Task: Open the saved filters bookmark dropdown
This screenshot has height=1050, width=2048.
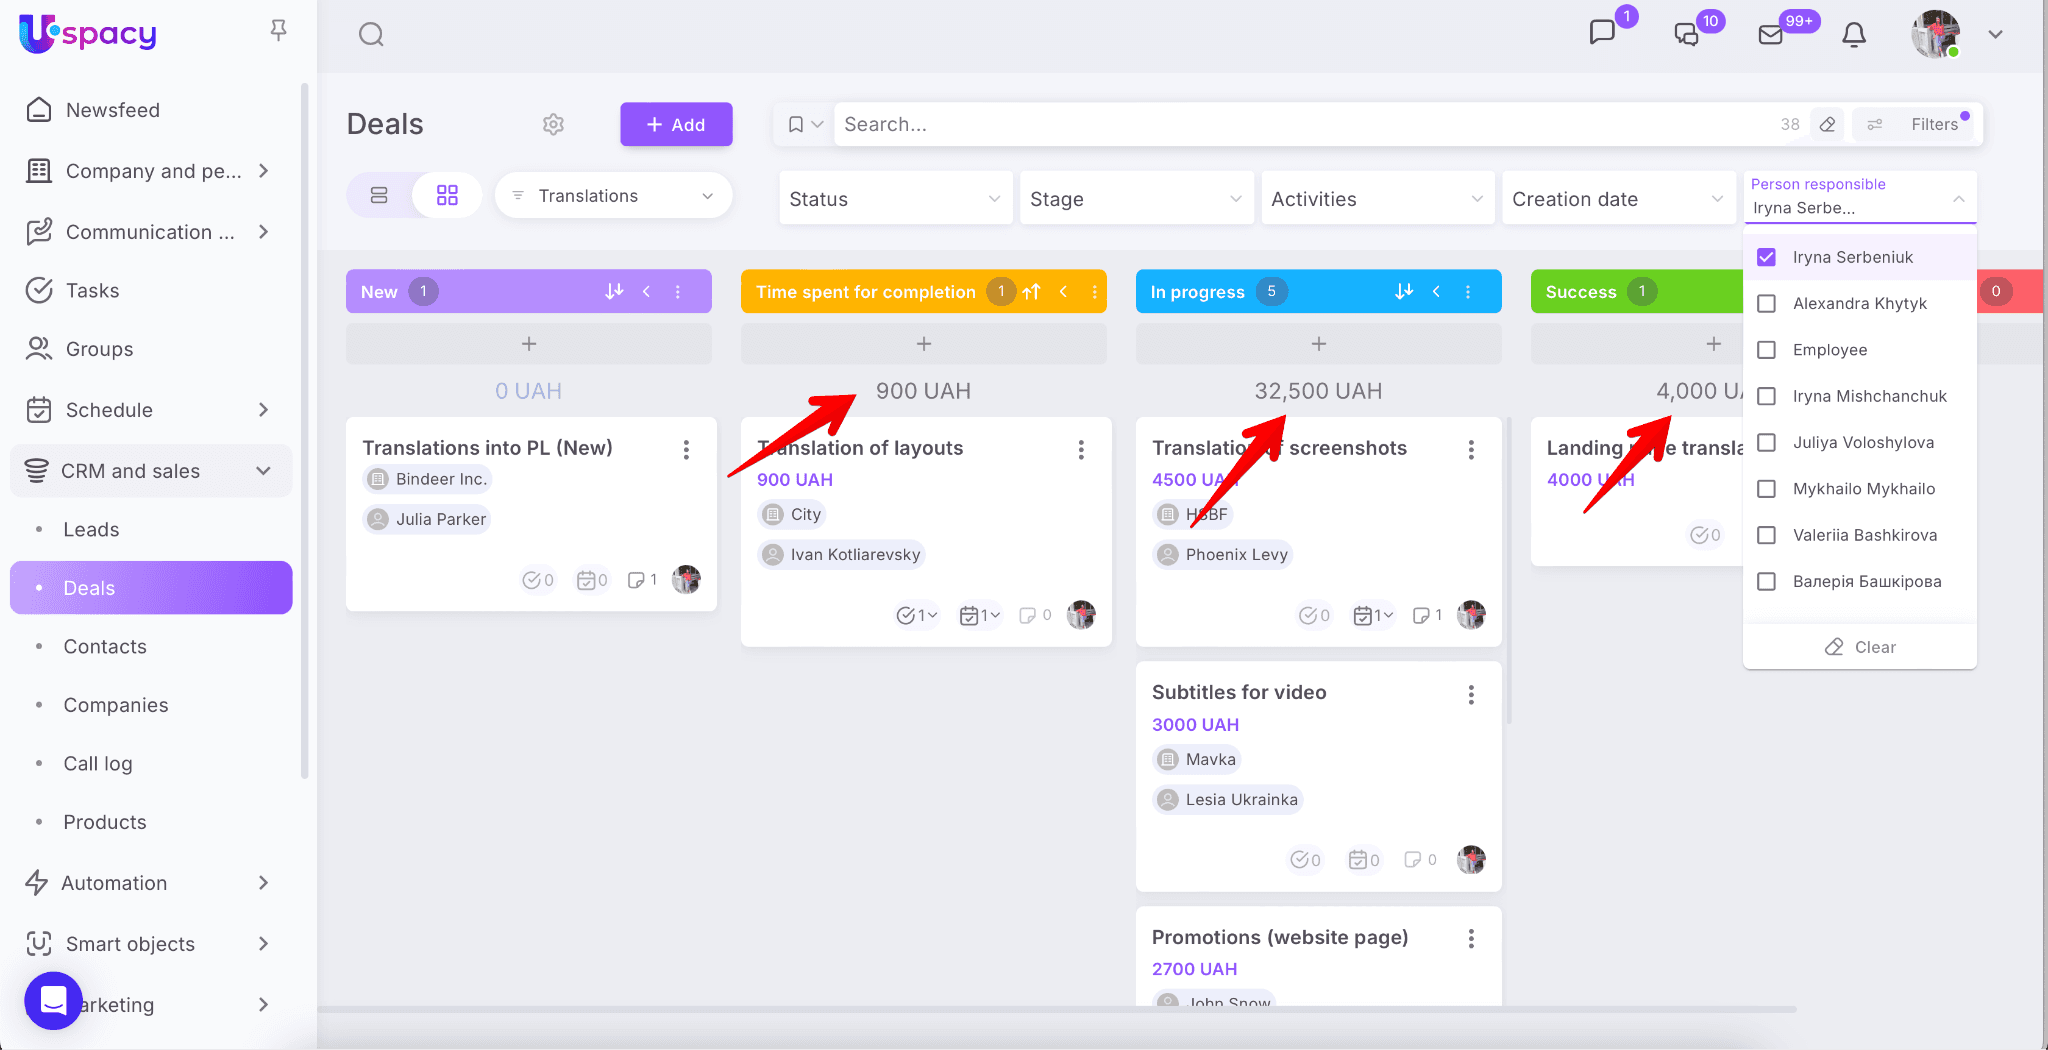Action: pyautogui.click(x=804, y=124)
